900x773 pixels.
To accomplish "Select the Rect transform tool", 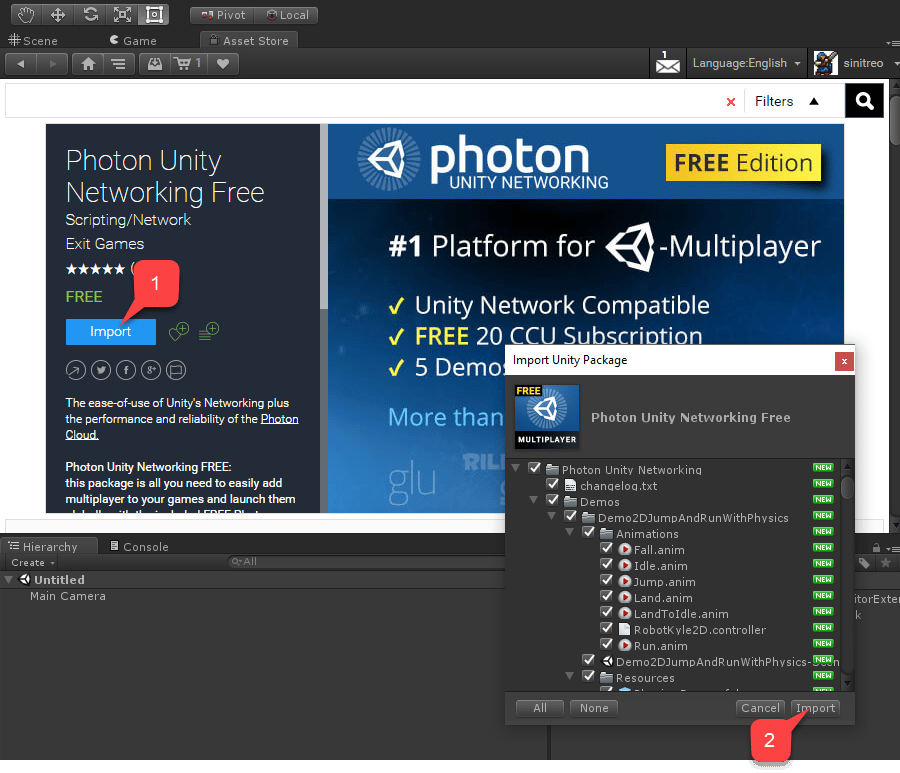I will [x=154, y=14].
